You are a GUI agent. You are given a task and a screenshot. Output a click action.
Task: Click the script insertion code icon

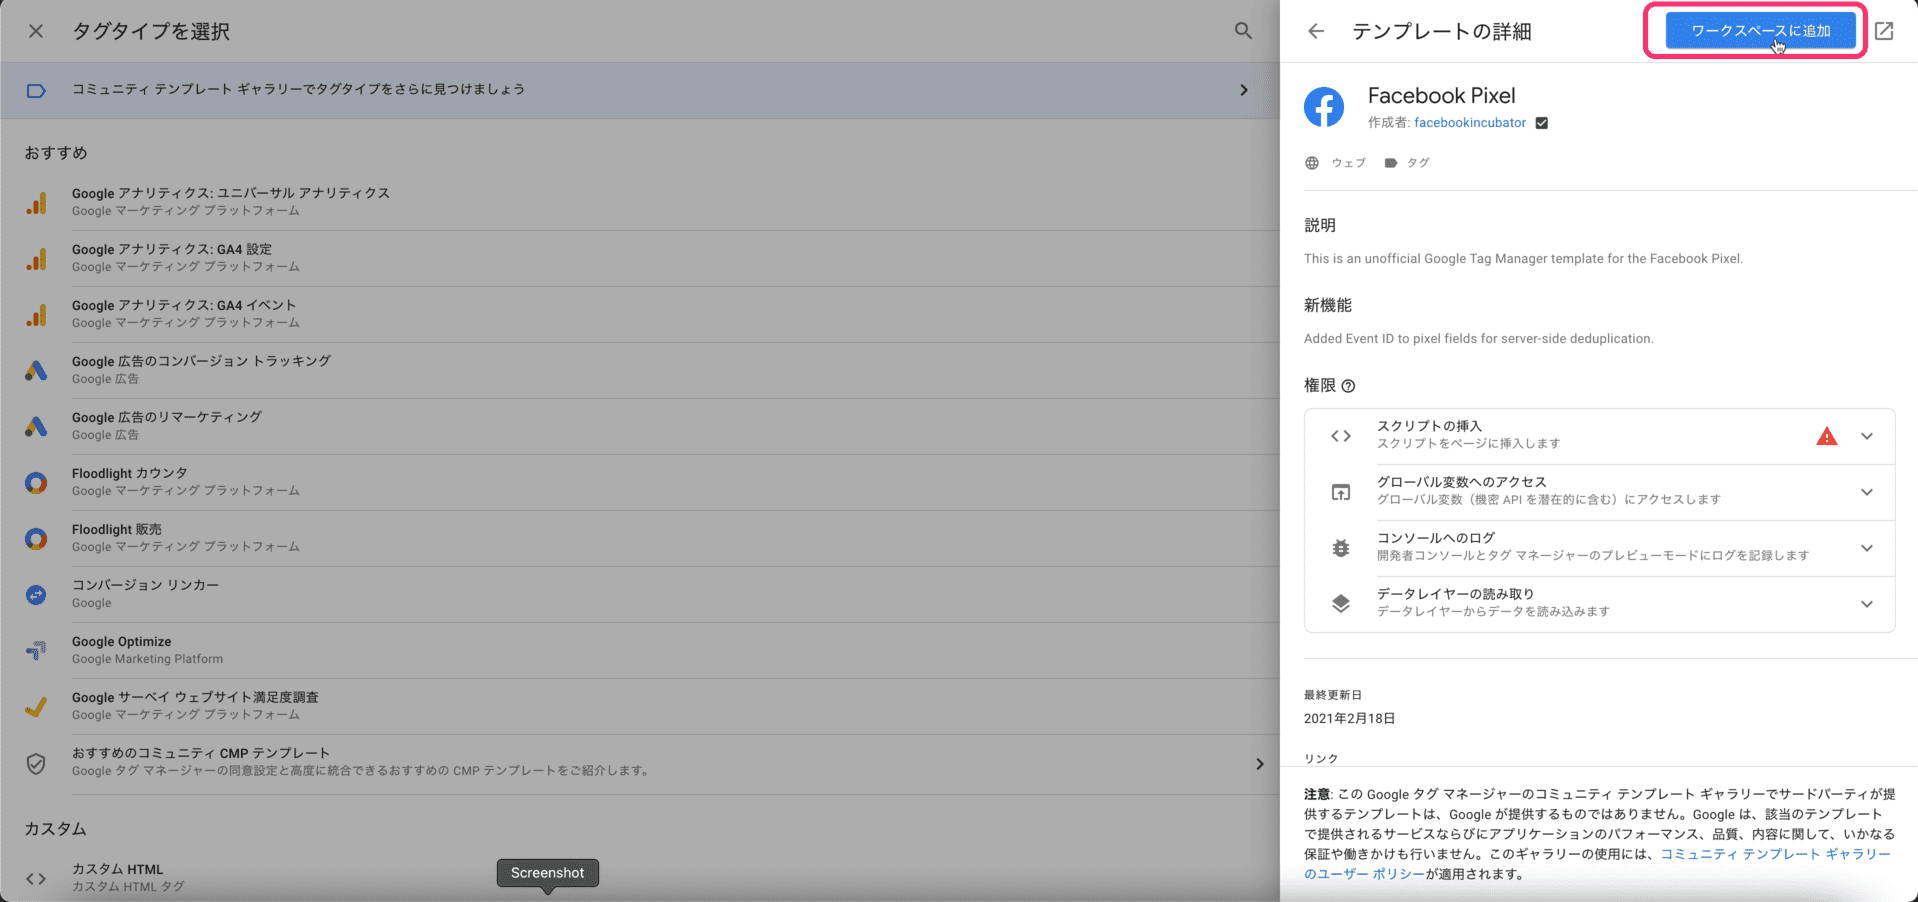[1341, 436]
